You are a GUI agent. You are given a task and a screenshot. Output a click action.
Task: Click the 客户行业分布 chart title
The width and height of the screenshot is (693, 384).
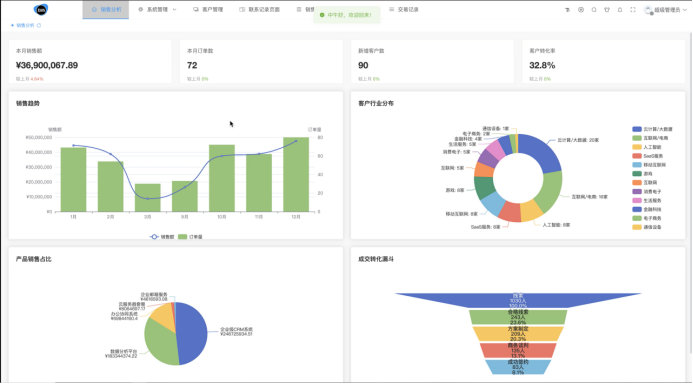(x=376, y=103)
